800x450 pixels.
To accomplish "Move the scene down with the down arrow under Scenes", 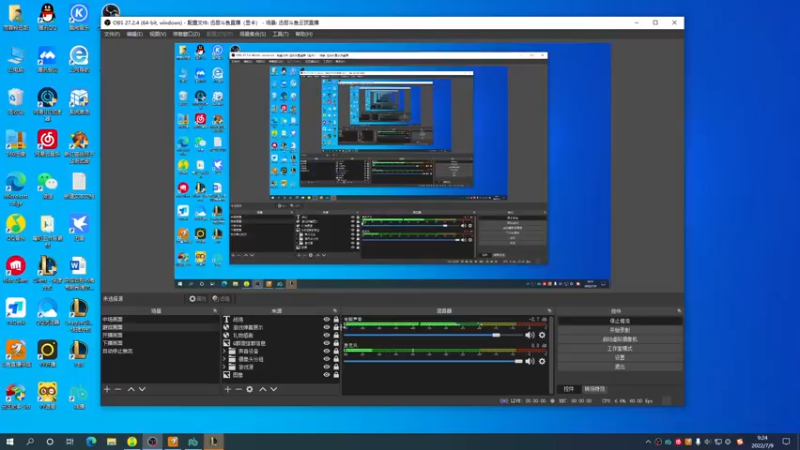I will [142, 389].
